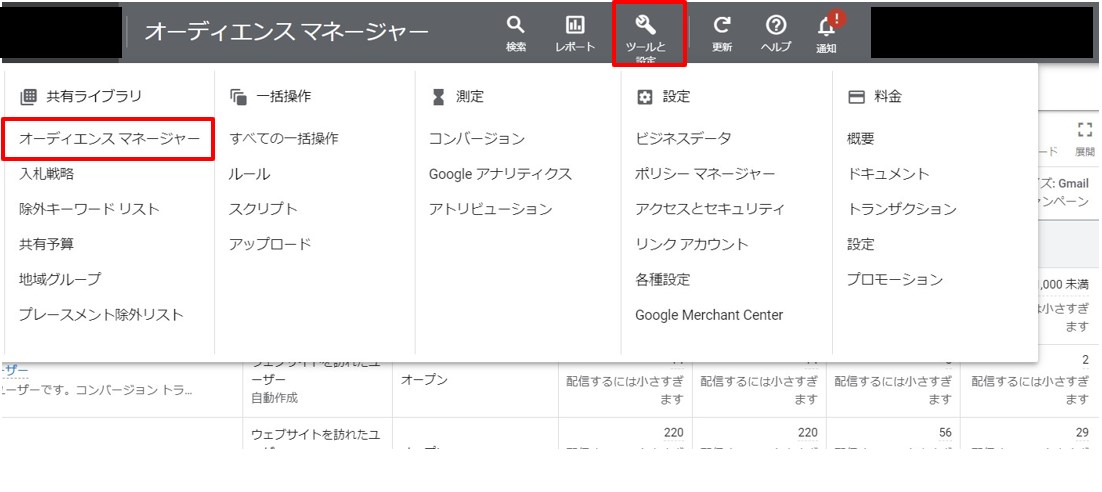The image size is (1102, 492).
Task: Select ルール under bulk actions
Action: click(249, 174)
